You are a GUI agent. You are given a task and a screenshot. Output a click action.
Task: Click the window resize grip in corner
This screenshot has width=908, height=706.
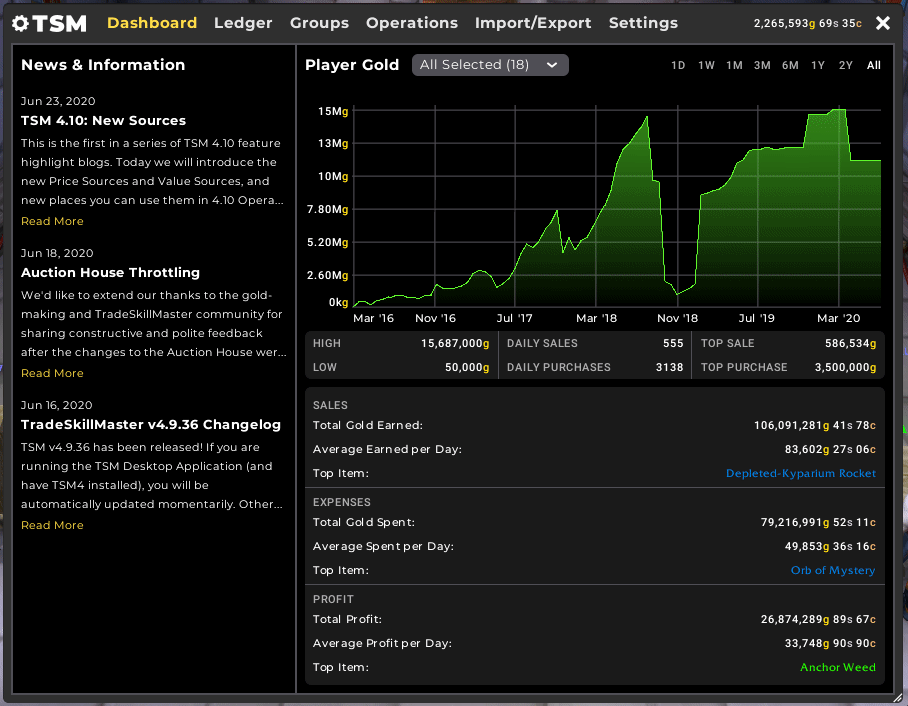click(x=898, y=697)
